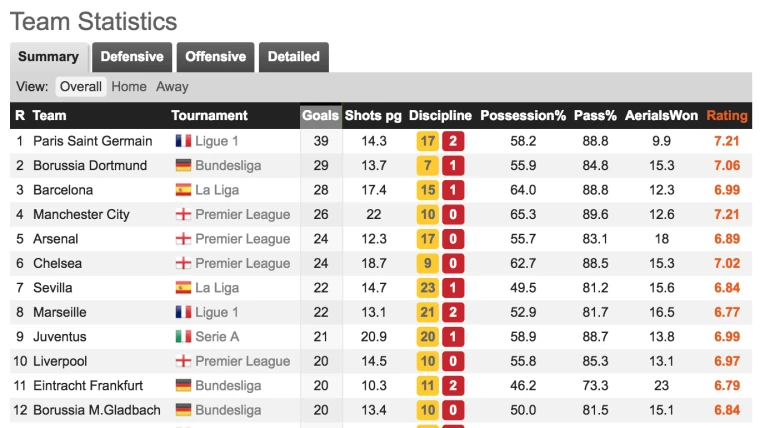Click the Spain flag in Barcelona row
This screenshot has width=760, height=428.
(x=183, y=190)
